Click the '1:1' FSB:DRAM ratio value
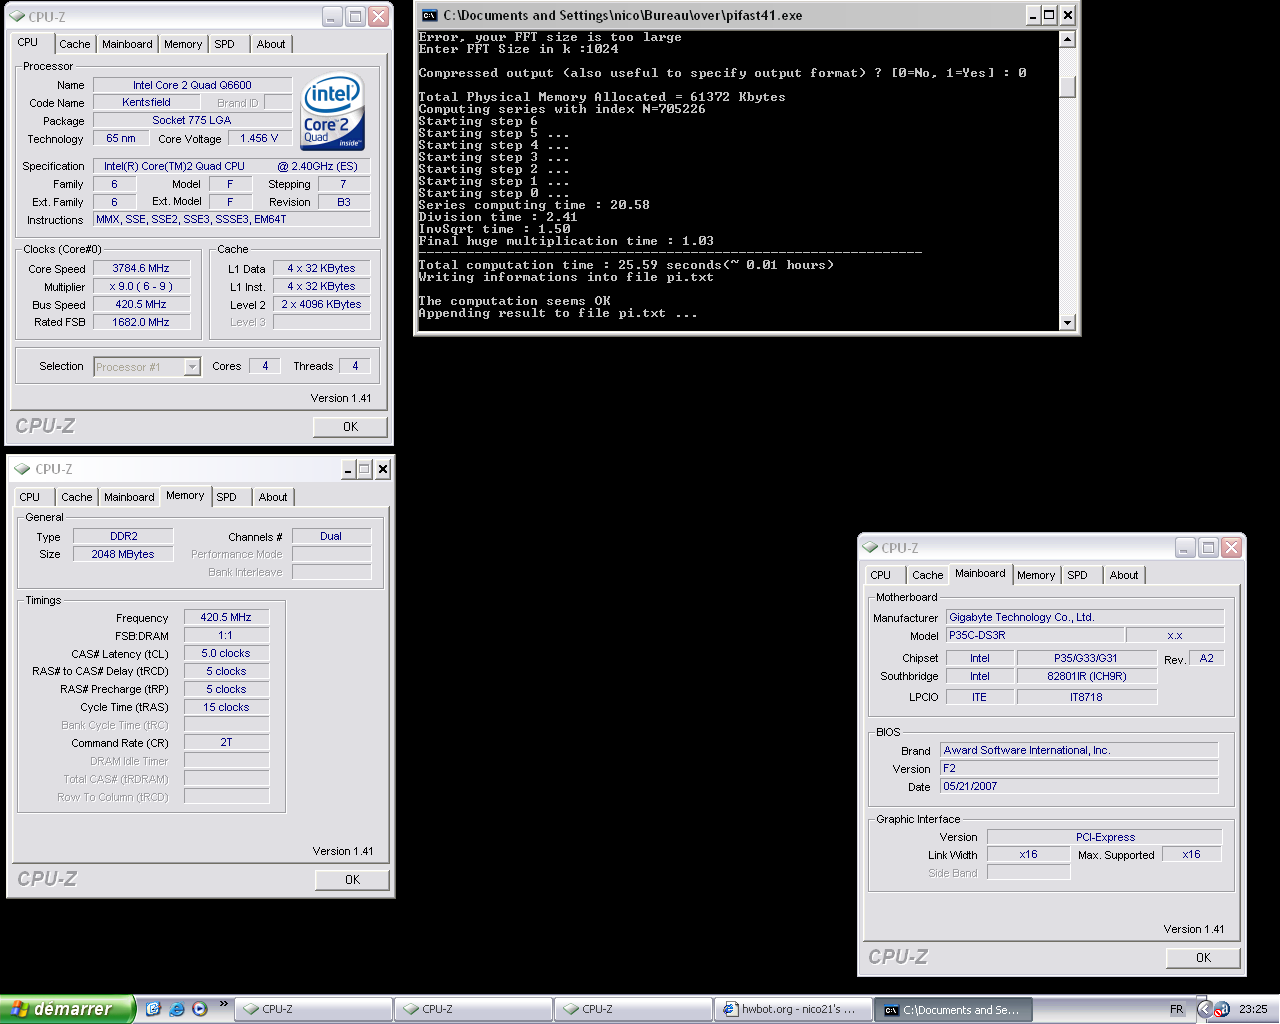 point(226,635)
